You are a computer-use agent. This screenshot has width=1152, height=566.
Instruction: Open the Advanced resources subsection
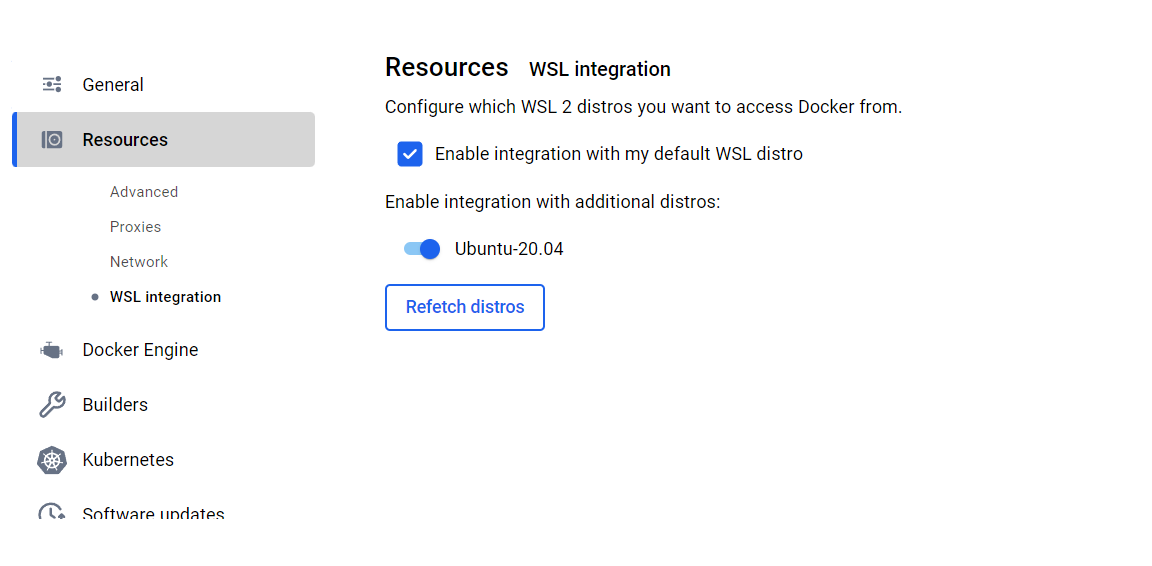point(144,192)
